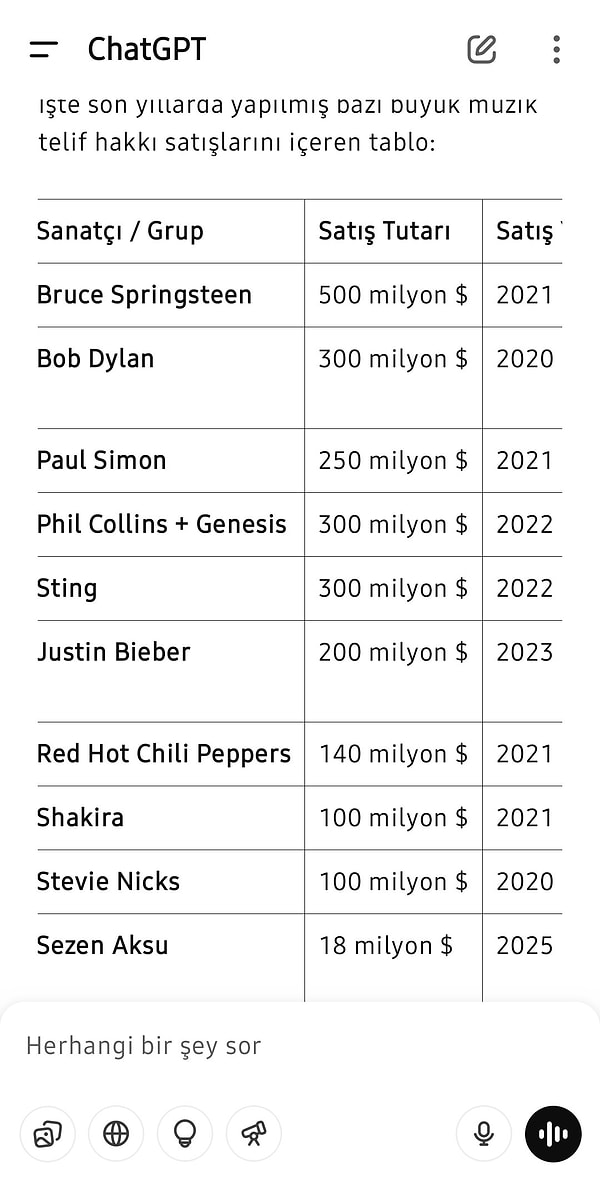The height and width of the screenshot is (1183, 600).
Task: Enable web search globe icon
Action: point(116,1133)
